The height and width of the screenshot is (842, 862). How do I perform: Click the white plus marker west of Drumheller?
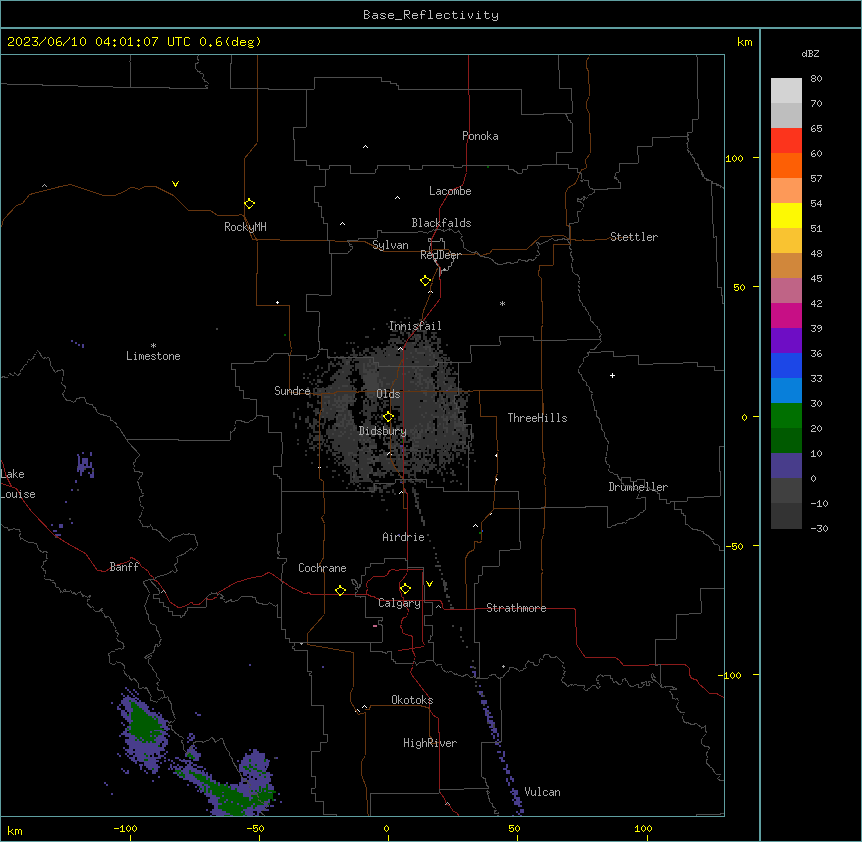click(612, 375)
